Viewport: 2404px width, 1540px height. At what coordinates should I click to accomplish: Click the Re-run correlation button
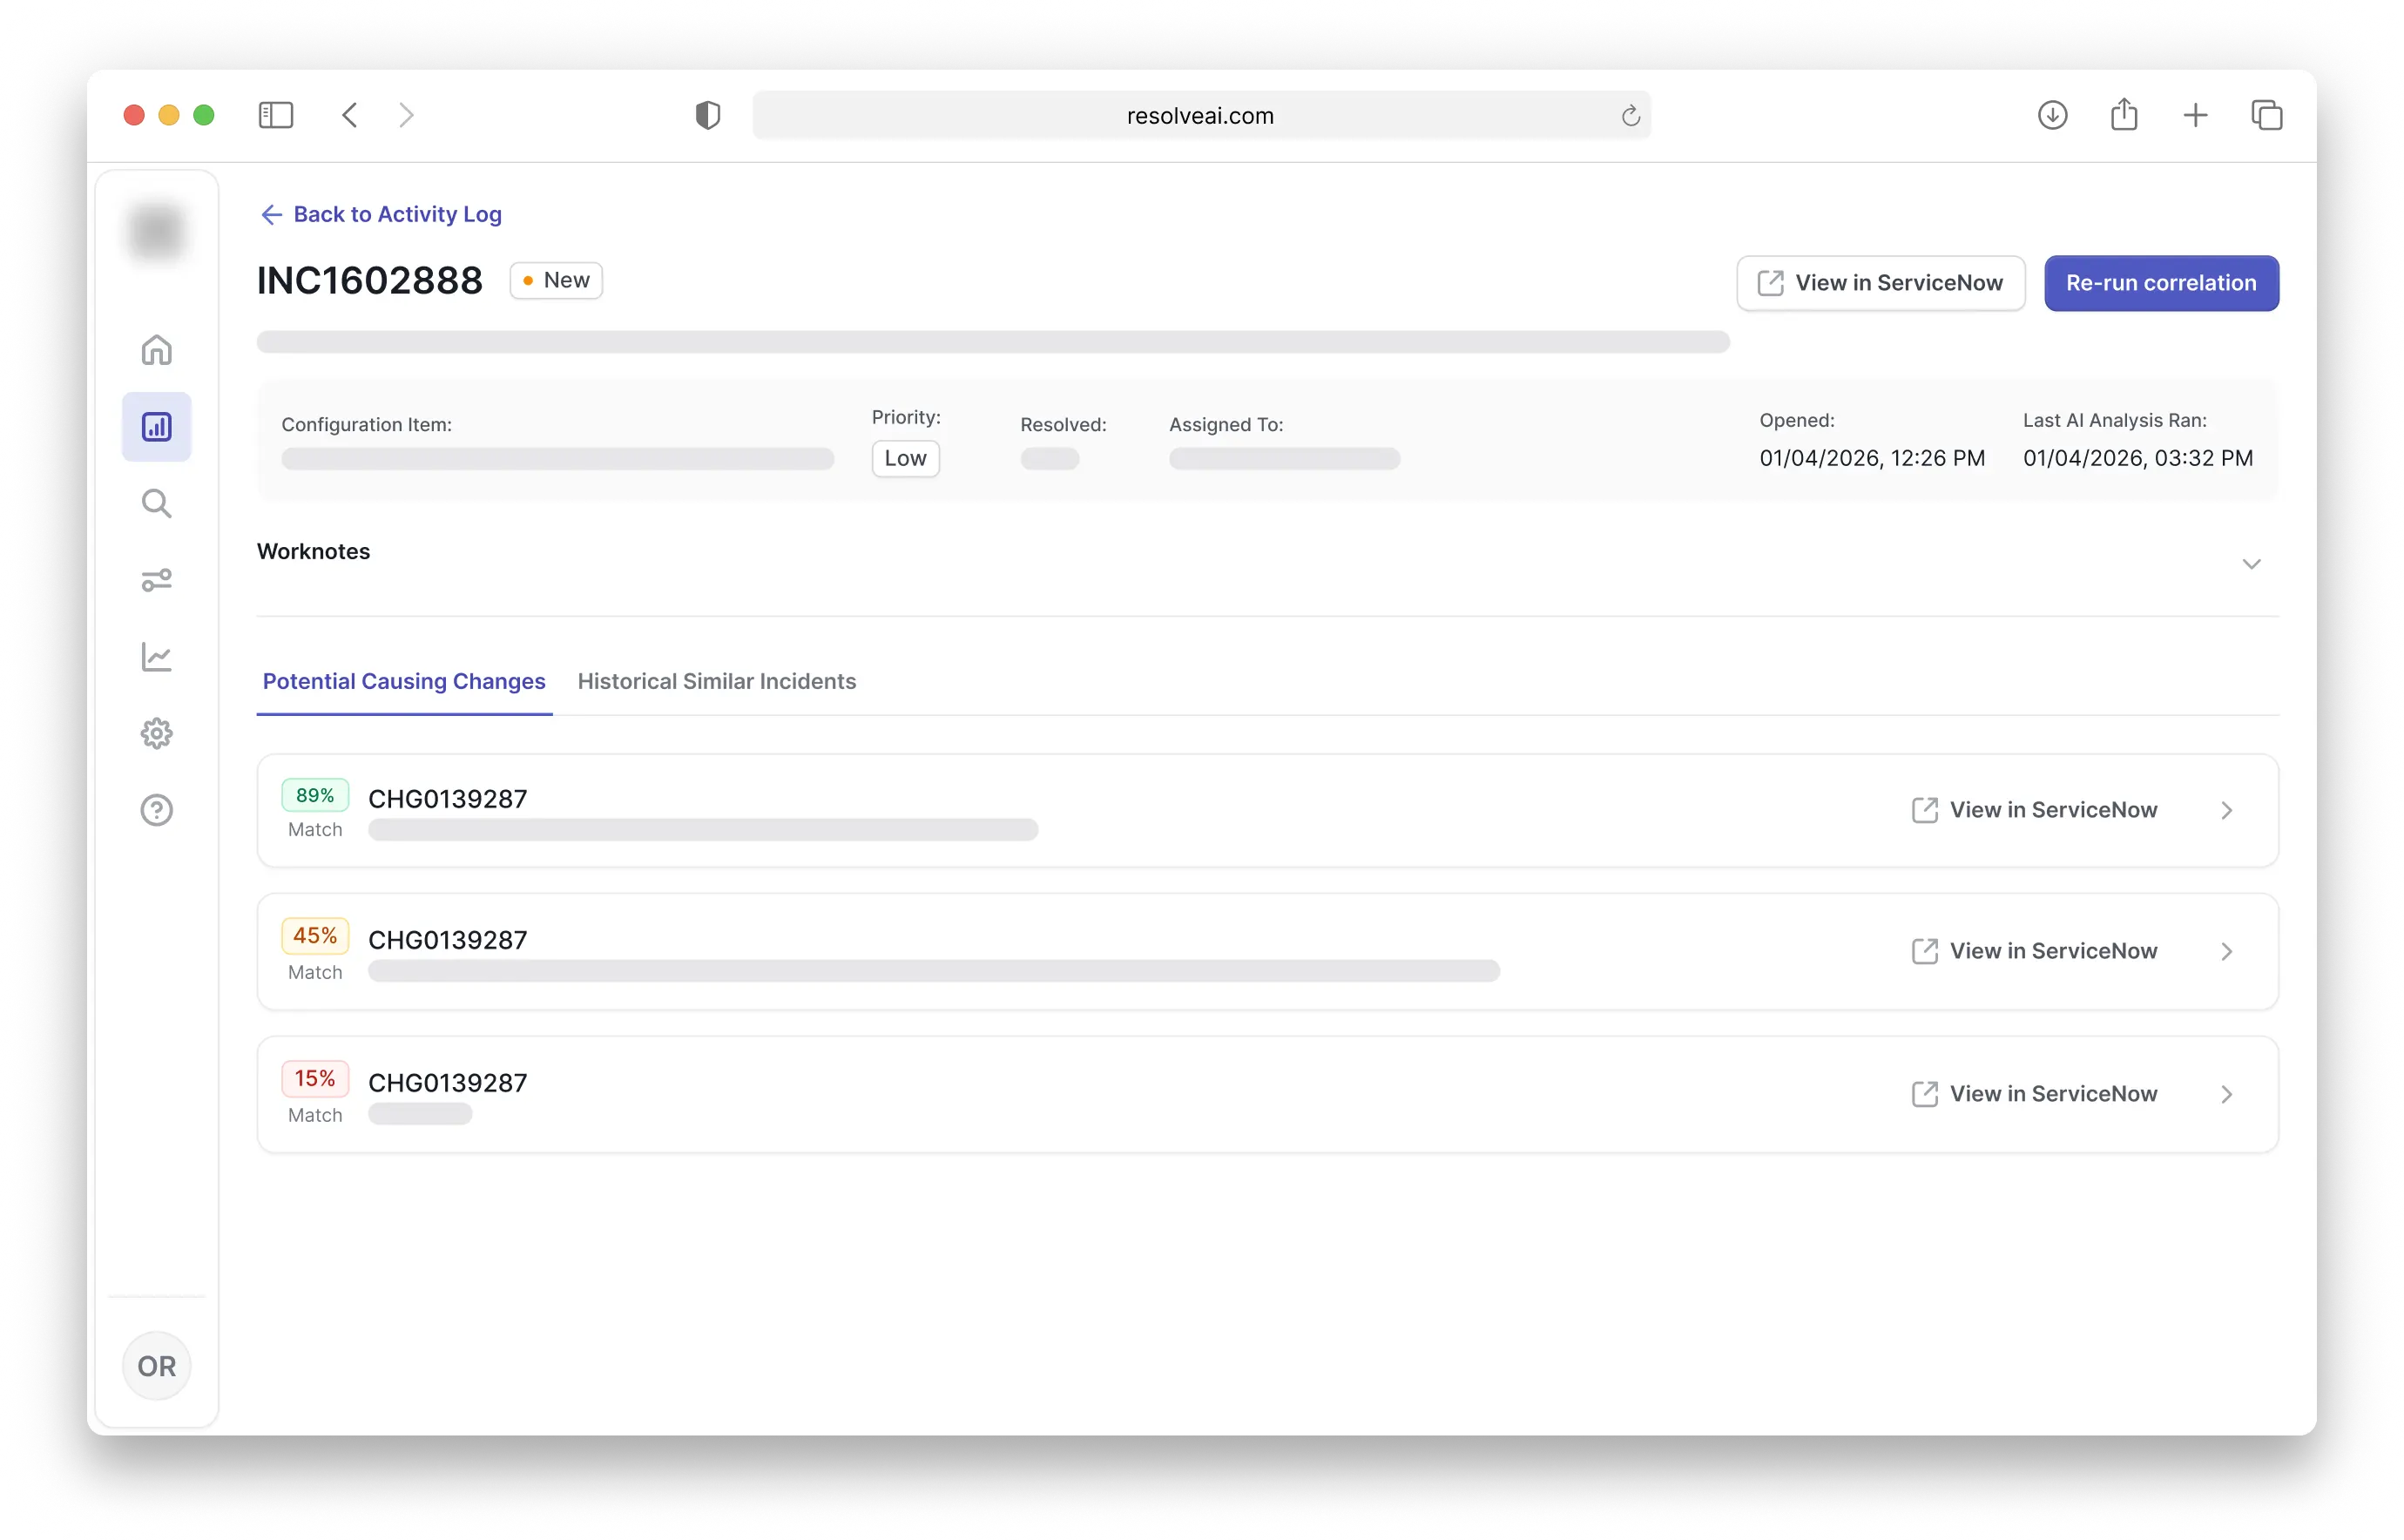point(2160,283)
